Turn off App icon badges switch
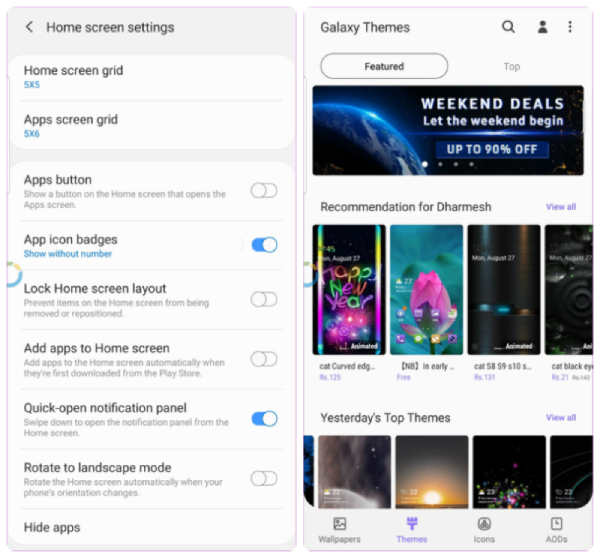The image size is (600, 558). coord(264,245)
